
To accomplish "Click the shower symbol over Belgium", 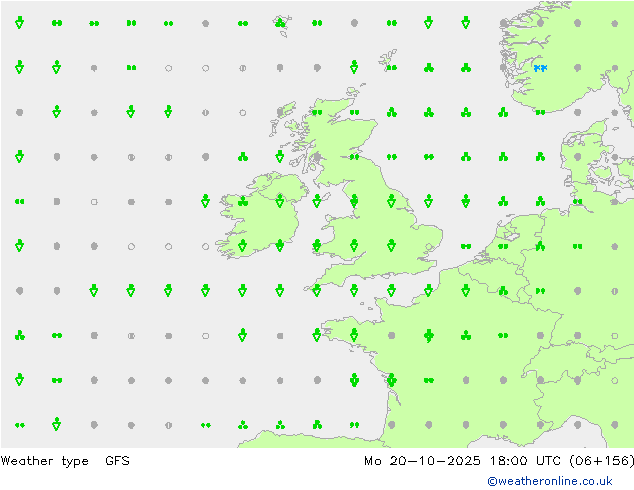I will click(x=503, y=290).
